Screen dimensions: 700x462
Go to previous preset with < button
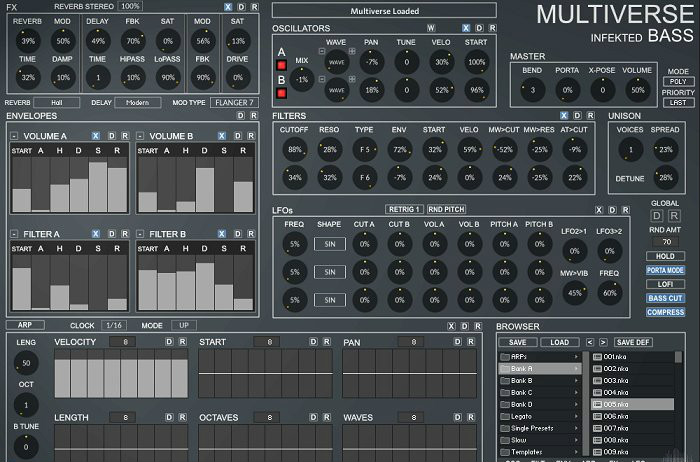click(x=590, y=342)
